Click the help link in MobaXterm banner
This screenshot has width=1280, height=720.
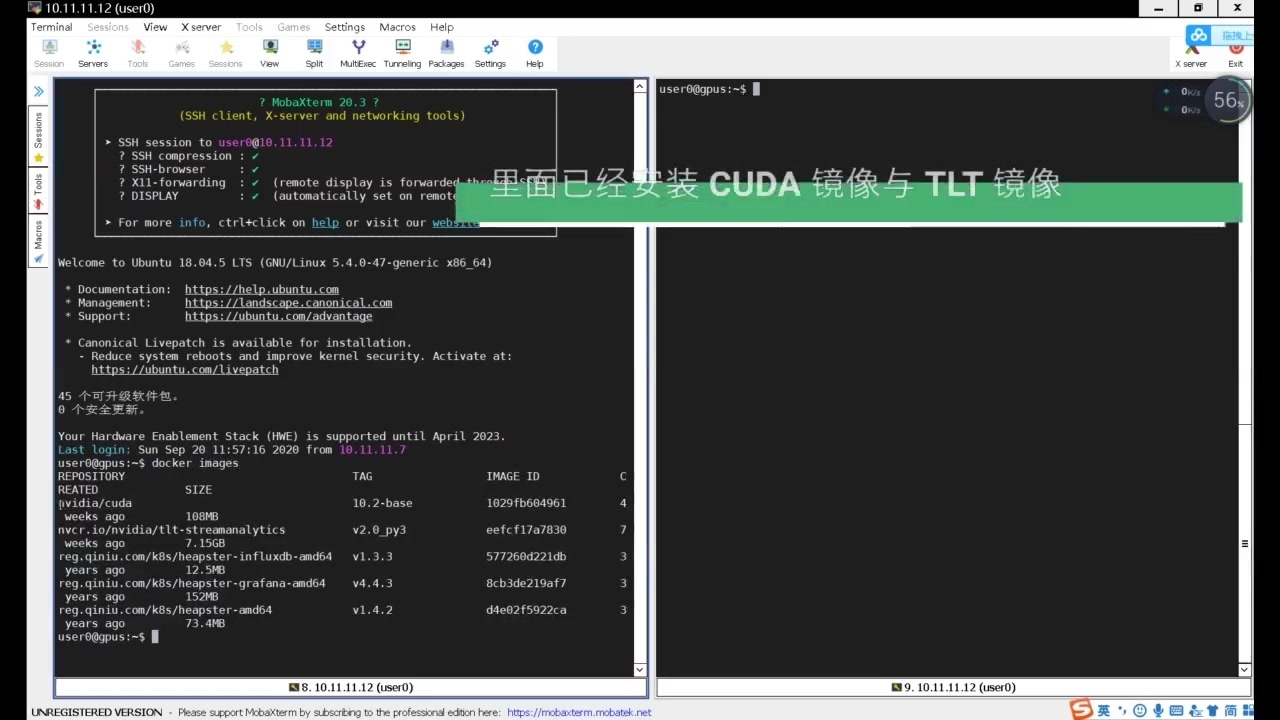tap(325, 222)
